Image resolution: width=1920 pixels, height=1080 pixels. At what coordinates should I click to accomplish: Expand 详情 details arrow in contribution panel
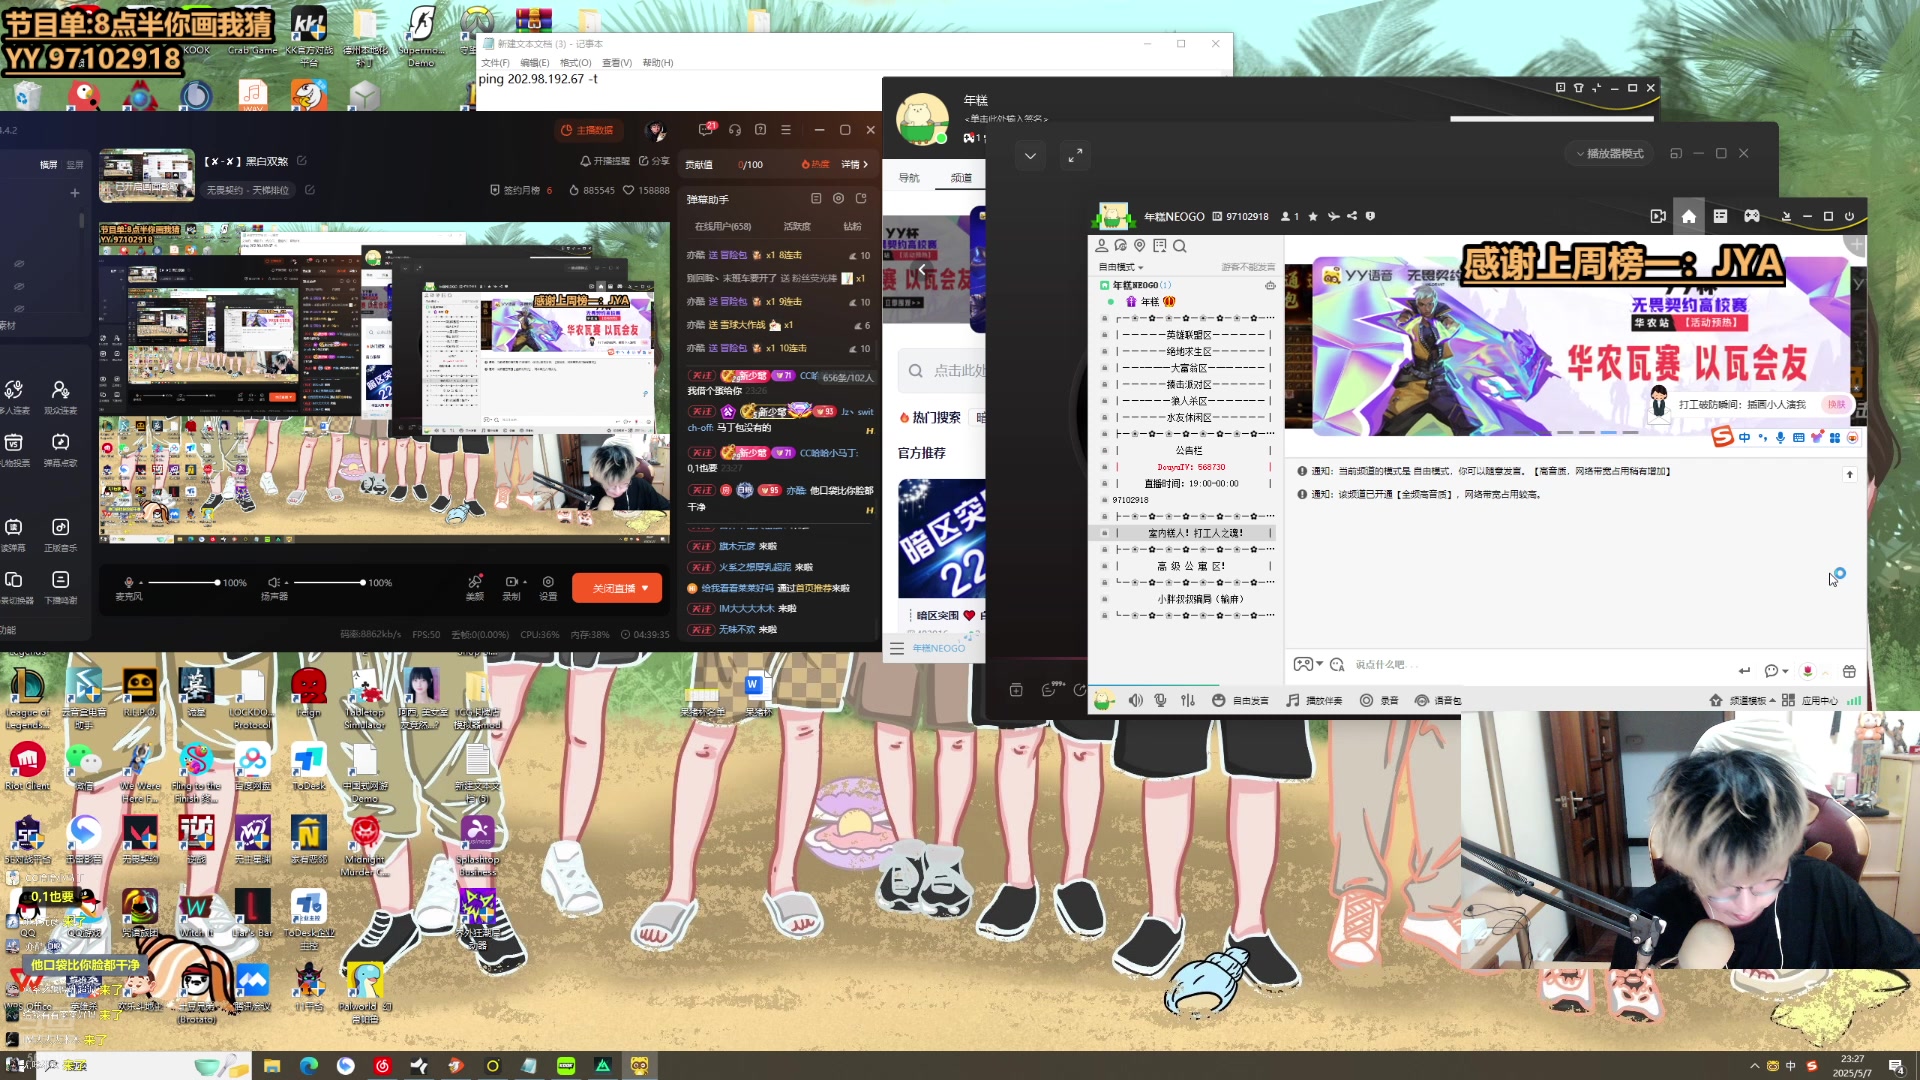click(x=855, y=165)
